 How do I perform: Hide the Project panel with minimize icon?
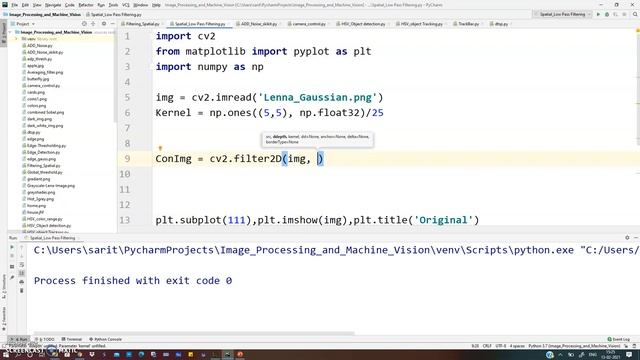(x=113, y=24)
